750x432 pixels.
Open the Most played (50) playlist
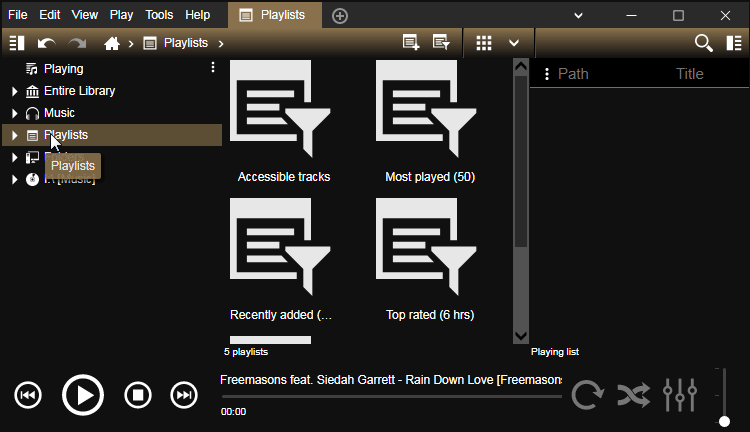click(430, 120)
